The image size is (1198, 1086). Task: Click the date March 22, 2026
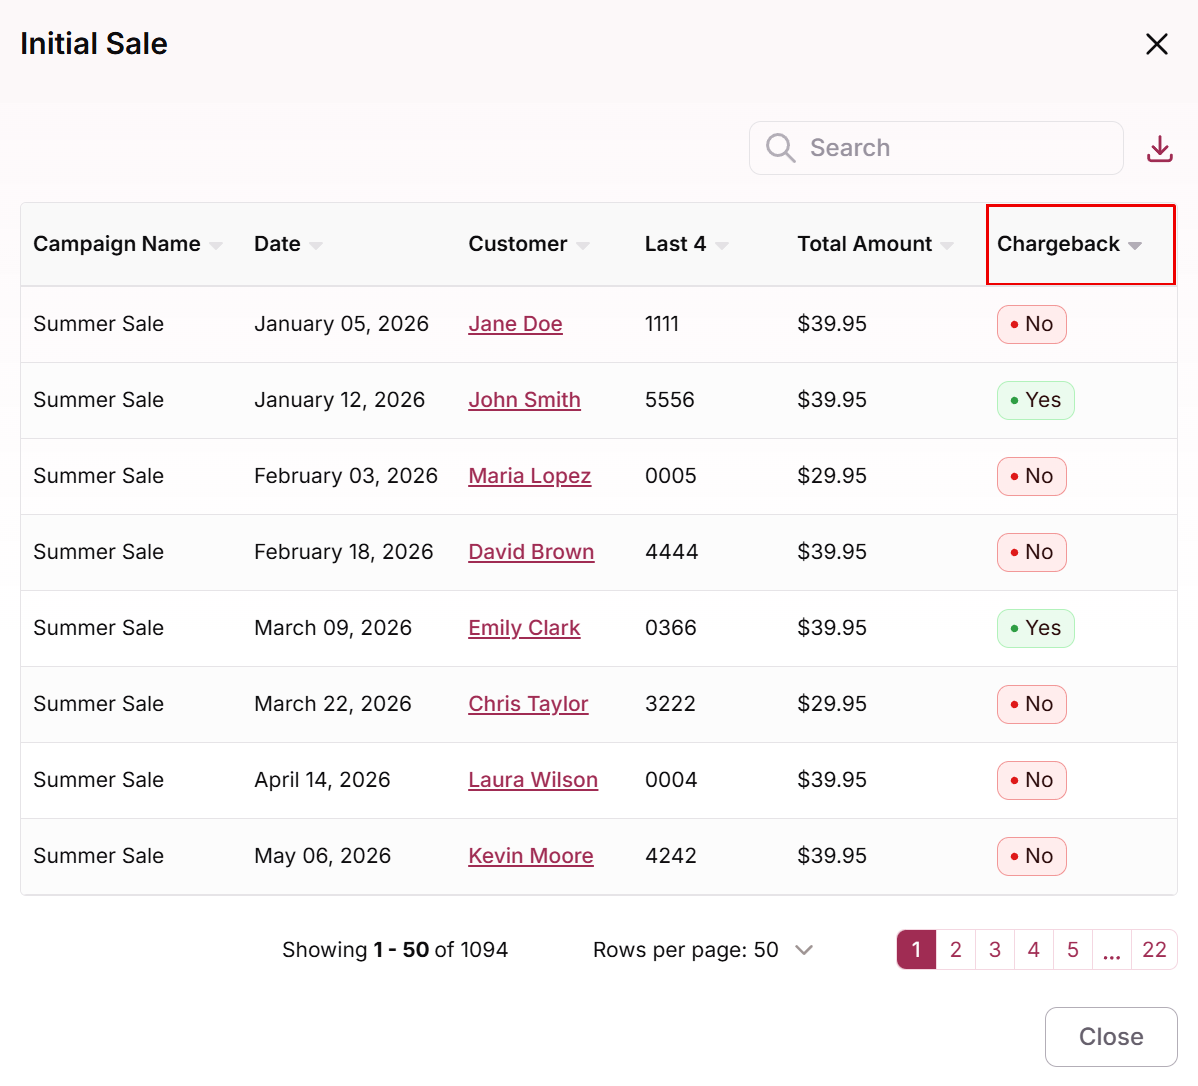(x=332, y=704)
